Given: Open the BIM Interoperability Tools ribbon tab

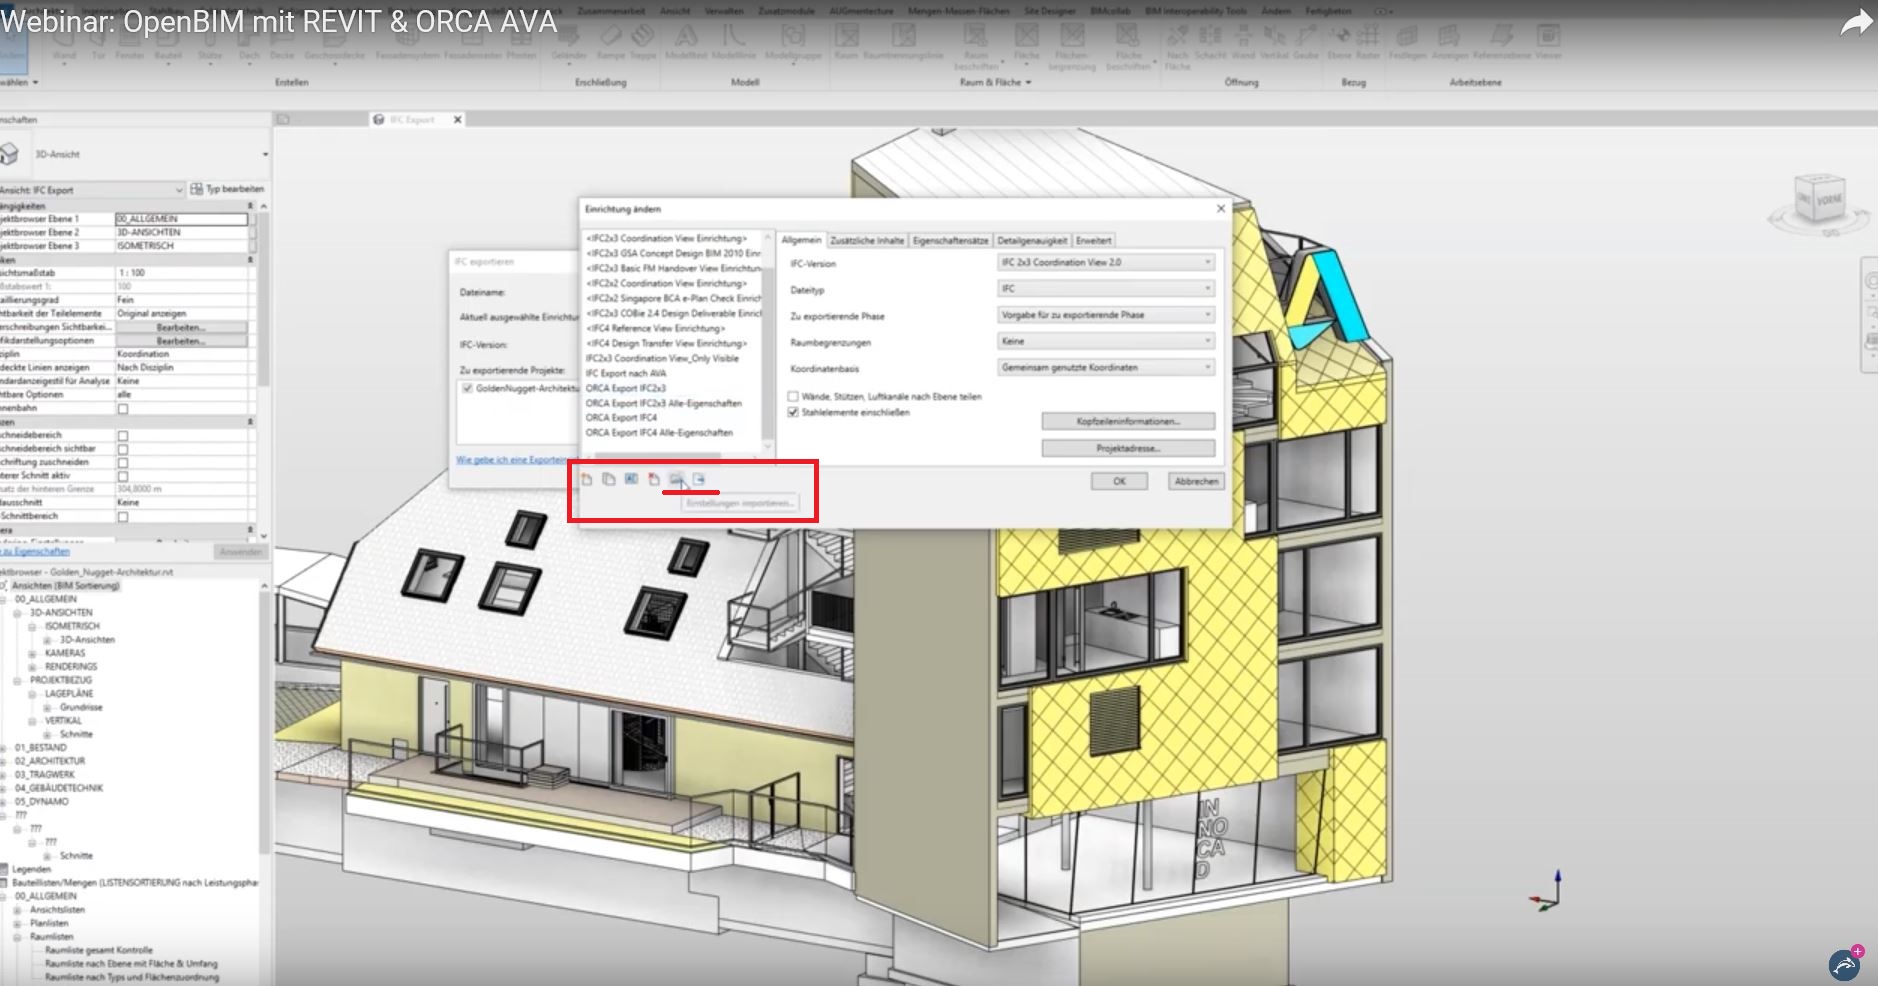Looking at the screenshot, I should [1196, 11].
